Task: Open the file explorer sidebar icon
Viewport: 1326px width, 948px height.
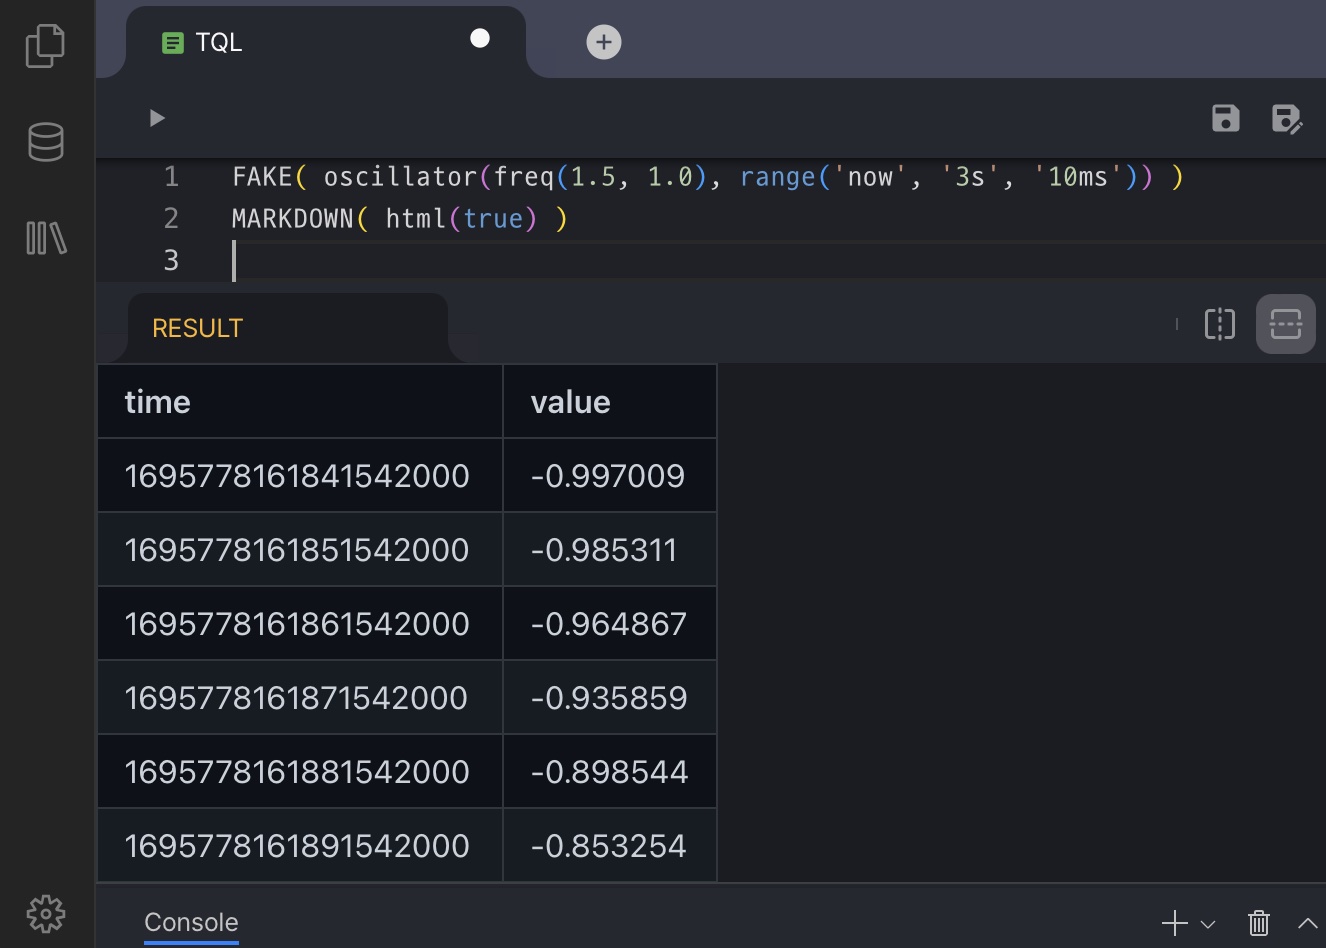Action: (45, 46)
